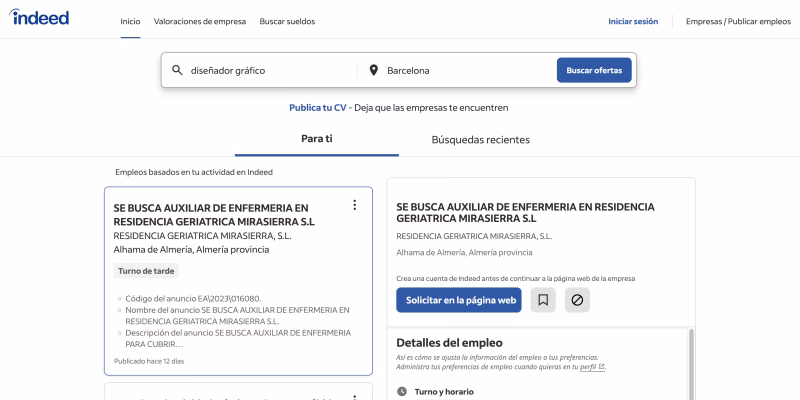Screen dimensions: 800x400
Task: Open the three-dot menu on the Auxiliar de Enfermeria card
Action: (x=355, y=205)
